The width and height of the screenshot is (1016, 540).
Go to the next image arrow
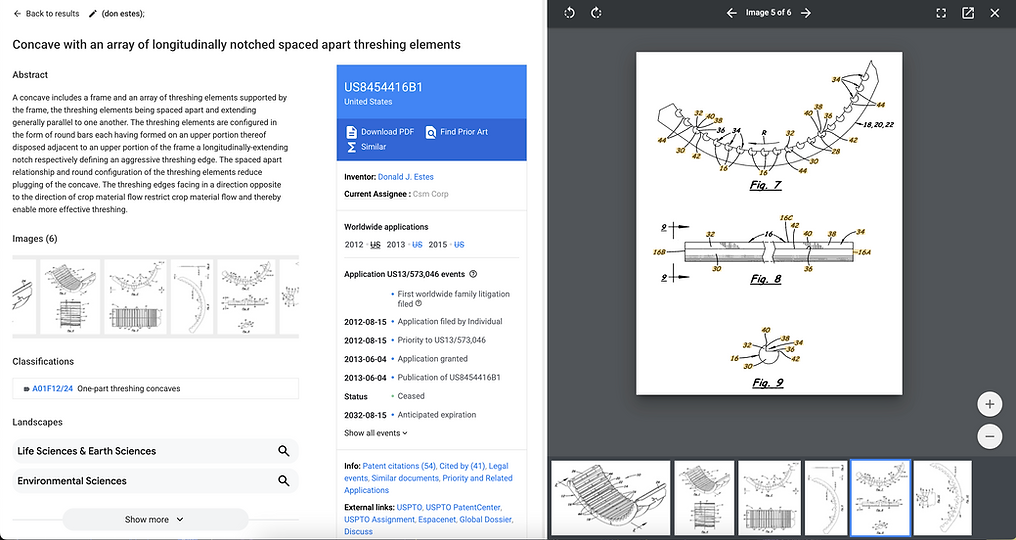pyautogui.click(x=806, y=13)
